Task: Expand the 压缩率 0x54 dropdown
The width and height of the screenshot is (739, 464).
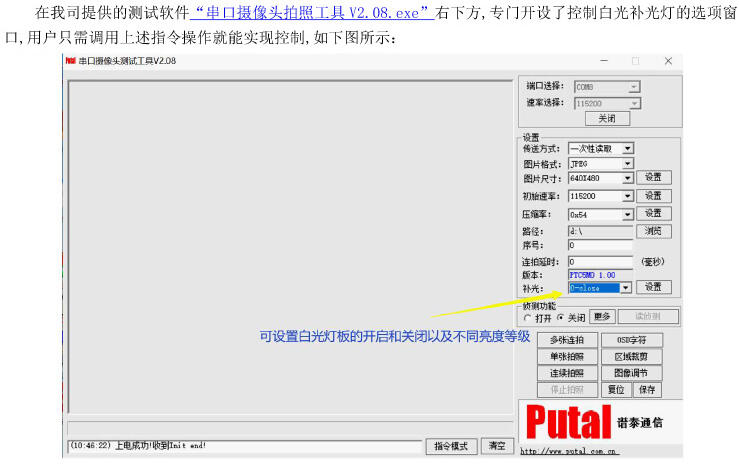Action: click(x=627, y=214)
